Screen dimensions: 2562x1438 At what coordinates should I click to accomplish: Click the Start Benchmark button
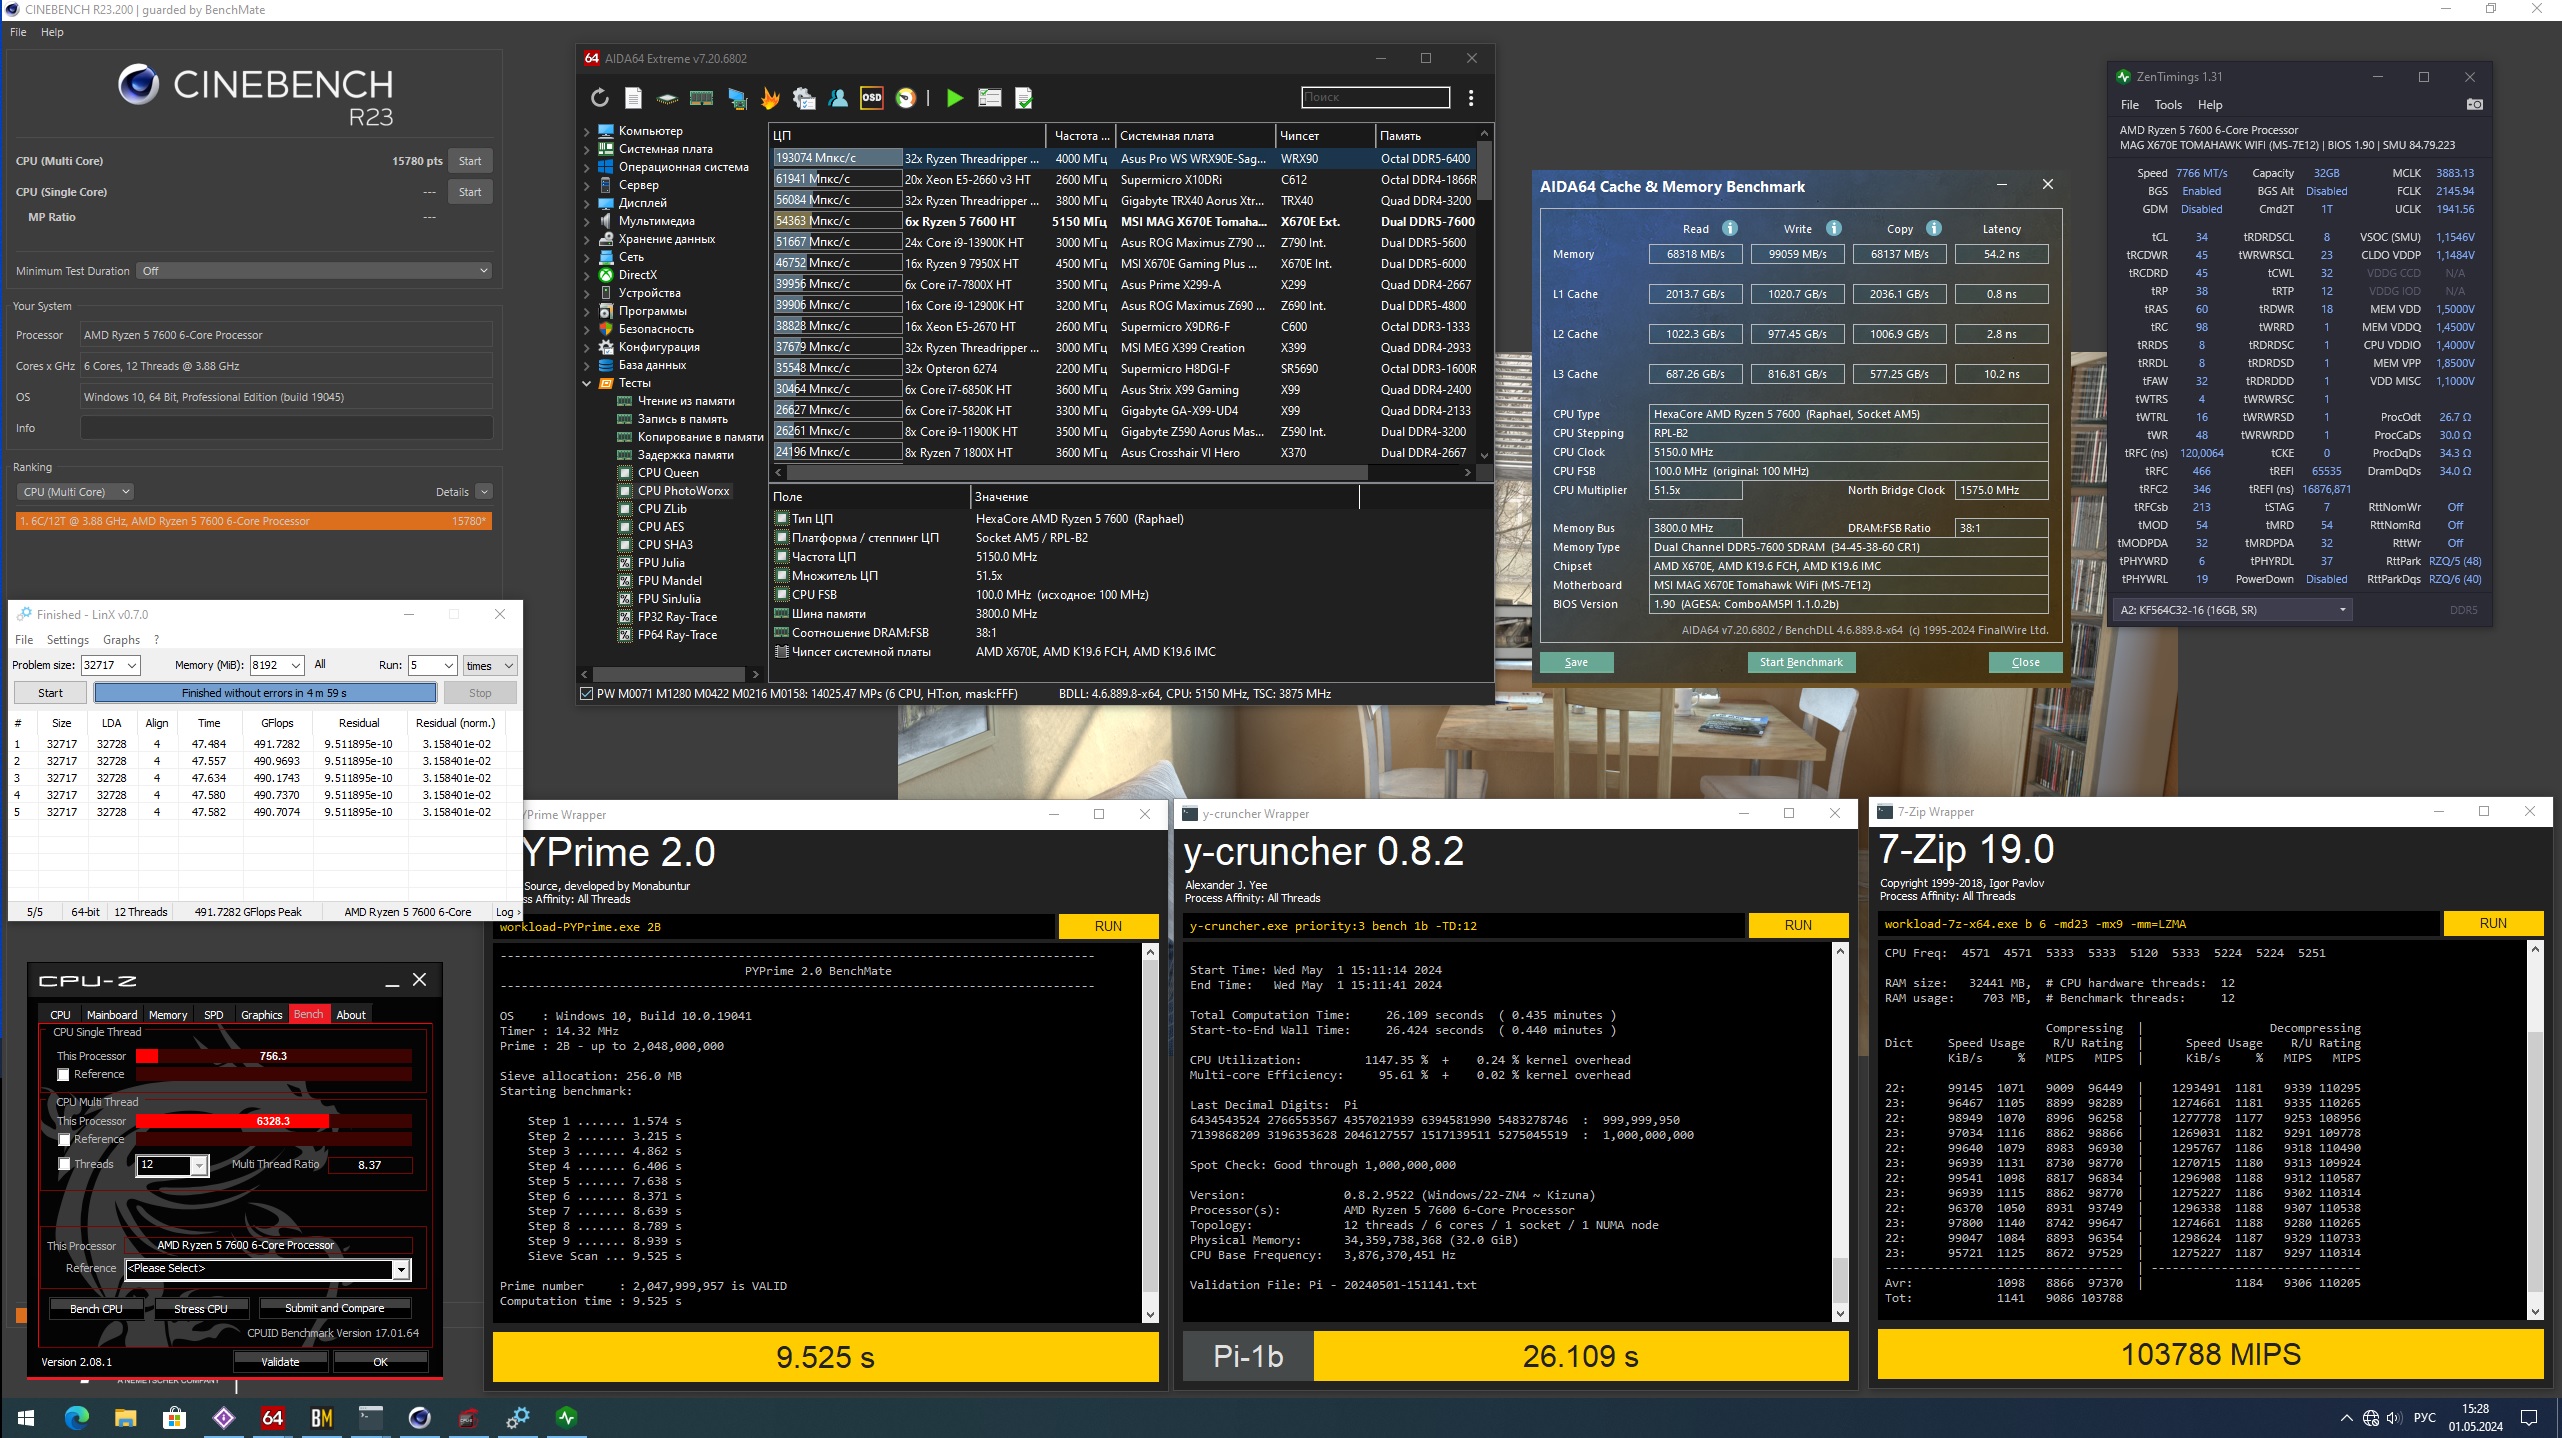pos(1800,663)
